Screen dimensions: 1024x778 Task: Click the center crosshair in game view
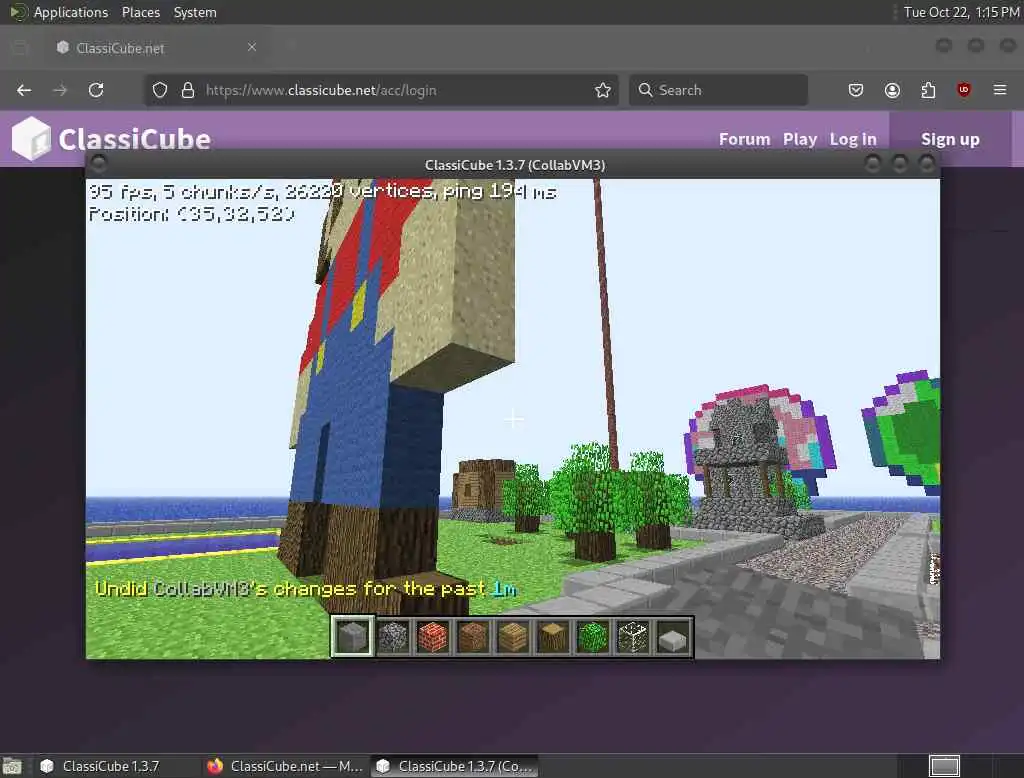tap(514, 418)
